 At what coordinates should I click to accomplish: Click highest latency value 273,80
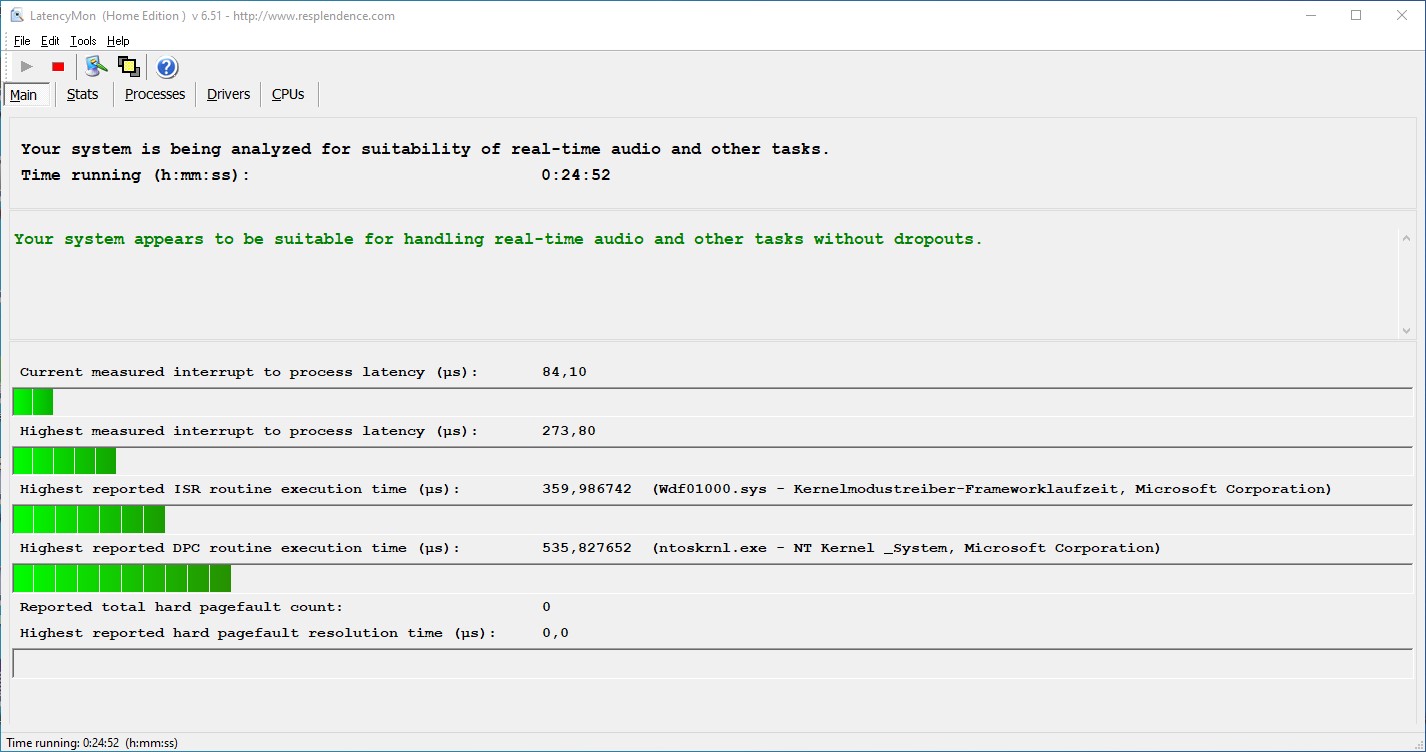[x=568, y=431]
